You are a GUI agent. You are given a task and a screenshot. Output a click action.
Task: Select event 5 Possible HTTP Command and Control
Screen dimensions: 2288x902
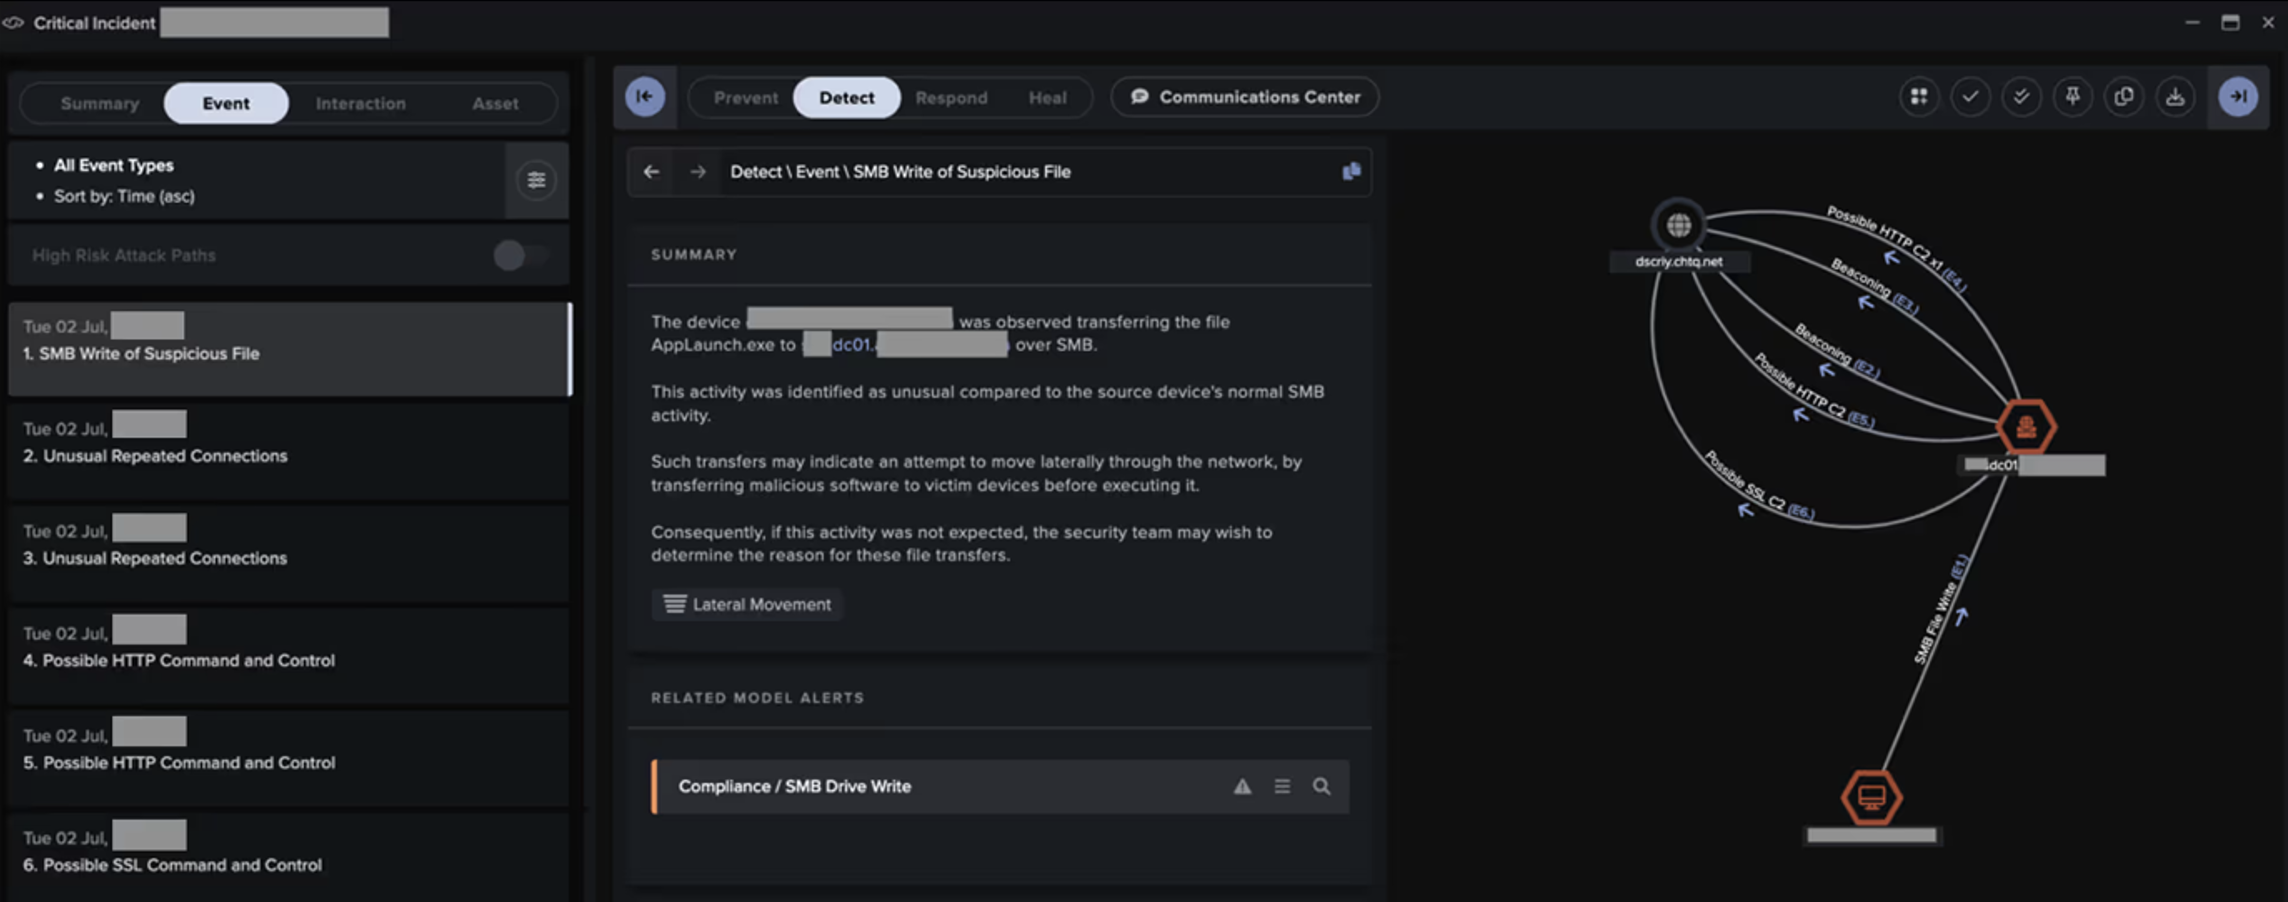pos(289,757)
